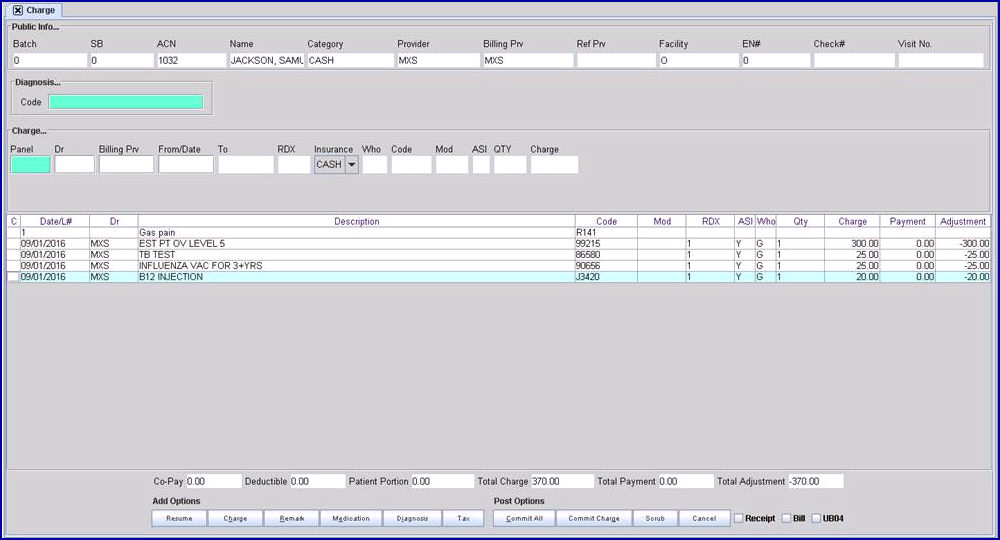The height and width of the screenshot is (540, 1000).
Task: Select the TB TEST row
Action: click(499, 254)
